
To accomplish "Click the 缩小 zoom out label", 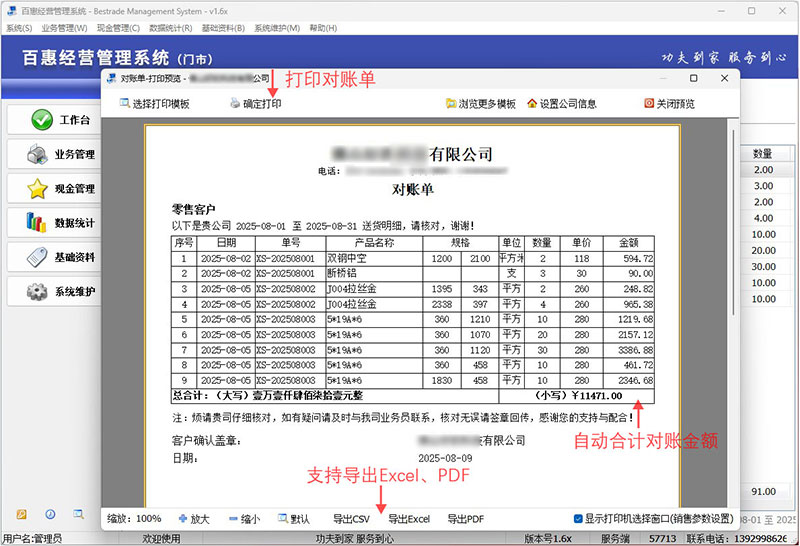I will [x=250, y=519].
